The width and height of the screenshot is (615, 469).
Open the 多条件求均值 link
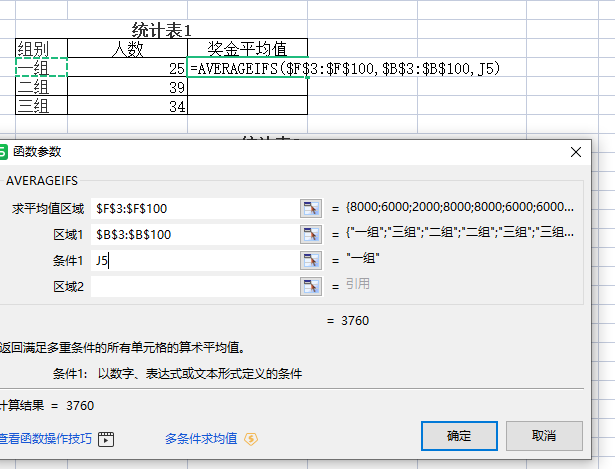(201, 438)
